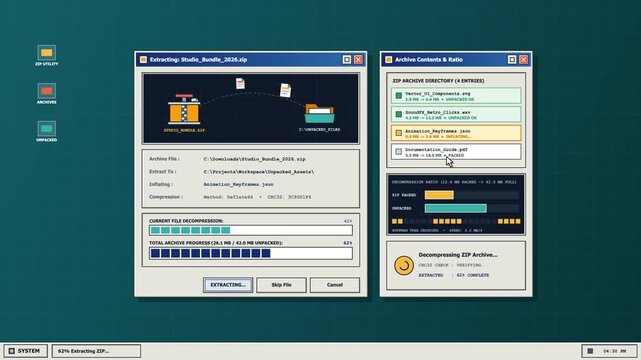Image resolution: width=641 pixels, height=360 pixels.
Task: Click the current file decompression progress bar
Action: 251,230
